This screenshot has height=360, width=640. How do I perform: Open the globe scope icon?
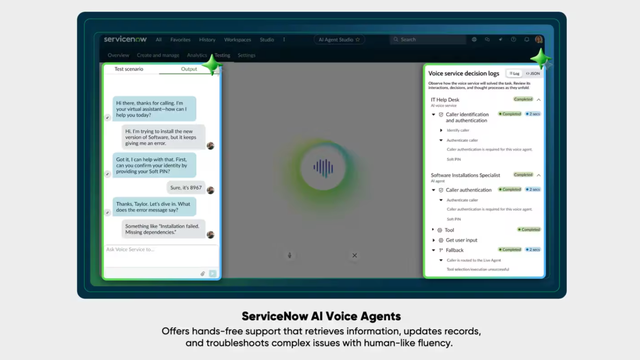474,40
